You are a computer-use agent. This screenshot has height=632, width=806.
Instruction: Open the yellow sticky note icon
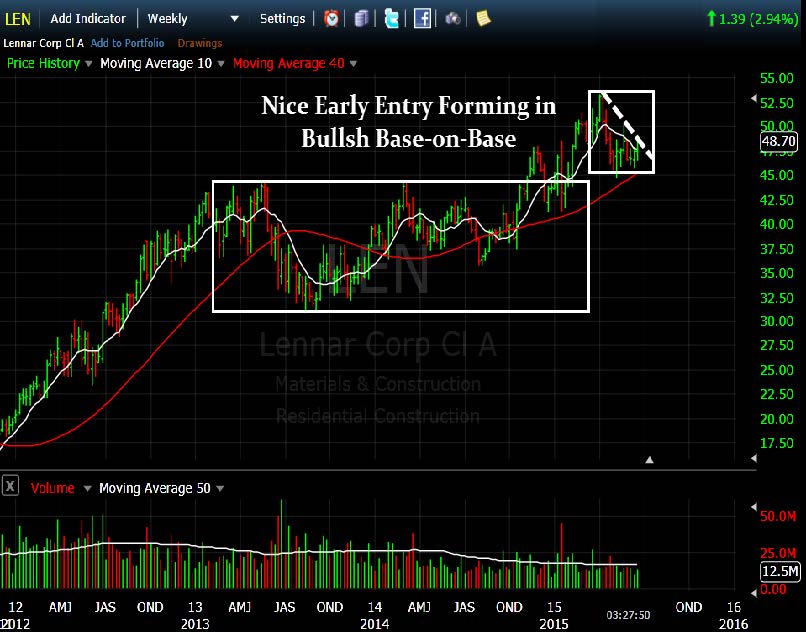coord(483,19)
